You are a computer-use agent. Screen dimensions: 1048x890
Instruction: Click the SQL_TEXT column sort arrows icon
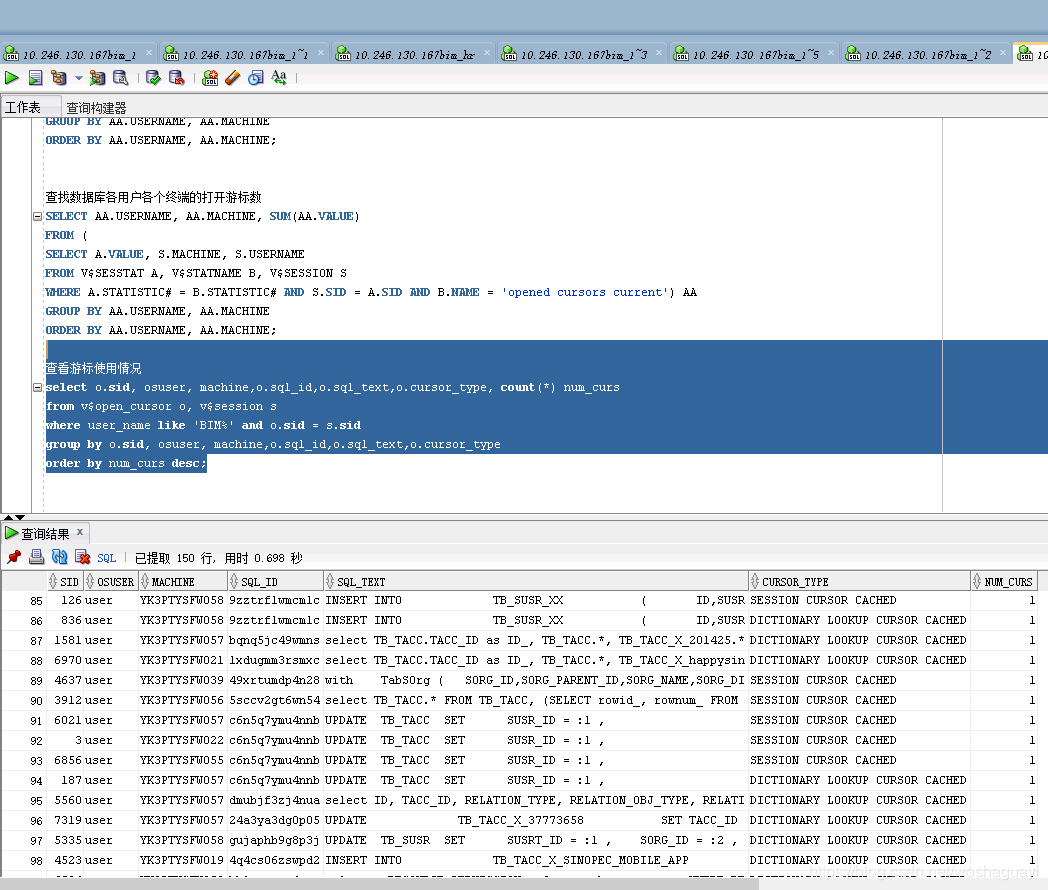tap(330, 581)
